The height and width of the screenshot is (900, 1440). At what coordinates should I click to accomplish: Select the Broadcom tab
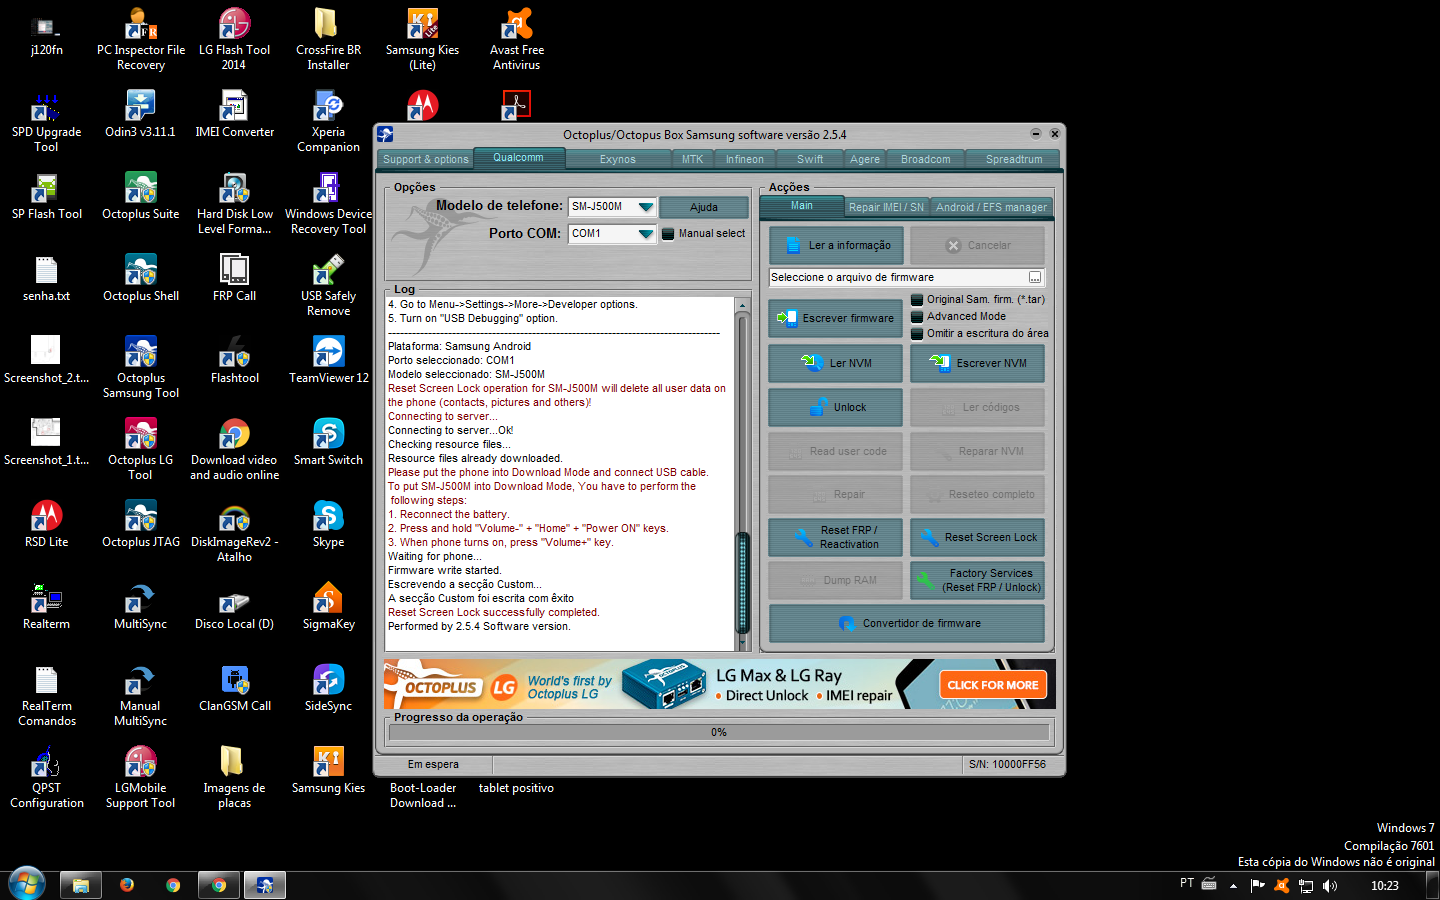click(926, 159)
